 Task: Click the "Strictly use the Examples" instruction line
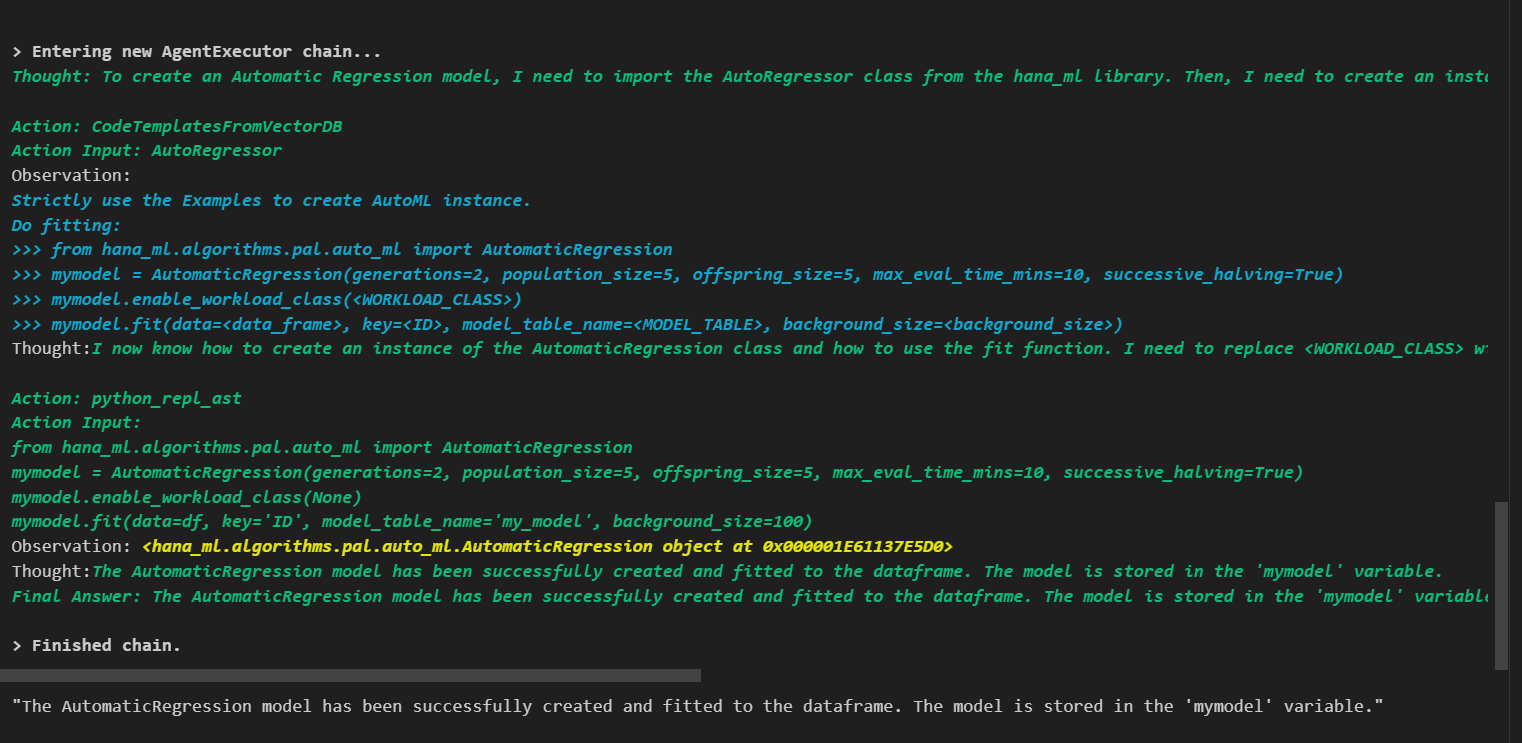tap(271, 200)
